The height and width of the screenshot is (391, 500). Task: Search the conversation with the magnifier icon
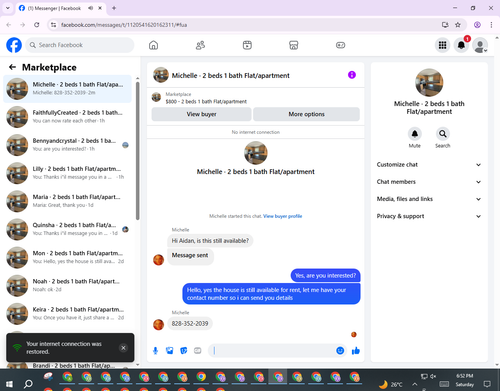(443, 134)
